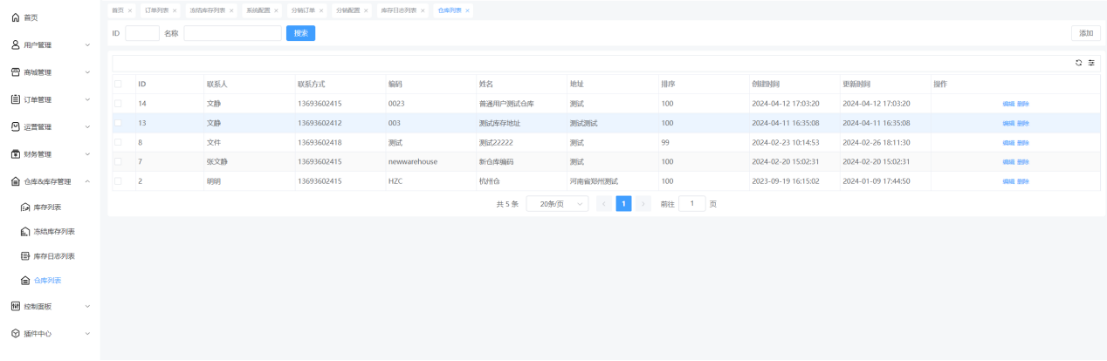The height and width of the screenshot is (361, 1107).
Task: Click the 插件中心 cube icon
Action: point(16,333)
